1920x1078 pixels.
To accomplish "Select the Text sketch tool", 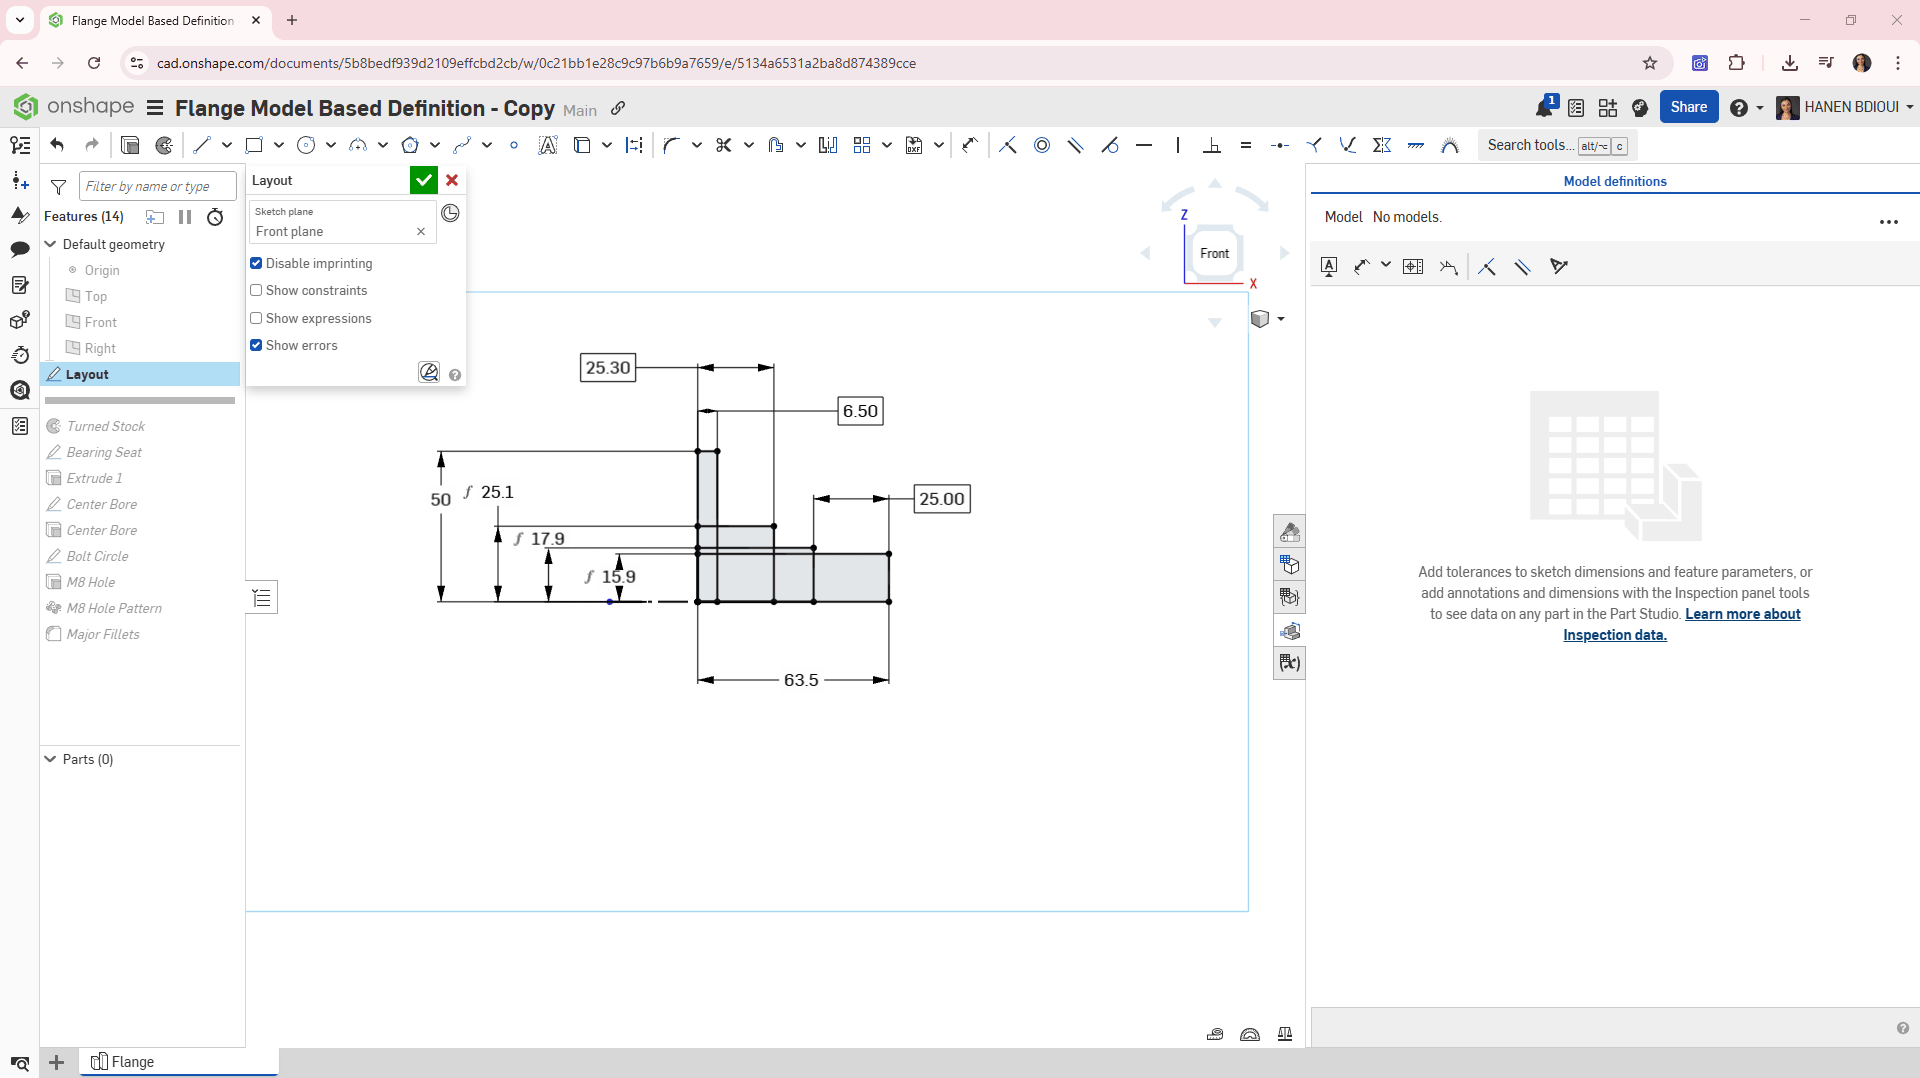I will pos(547,145).
